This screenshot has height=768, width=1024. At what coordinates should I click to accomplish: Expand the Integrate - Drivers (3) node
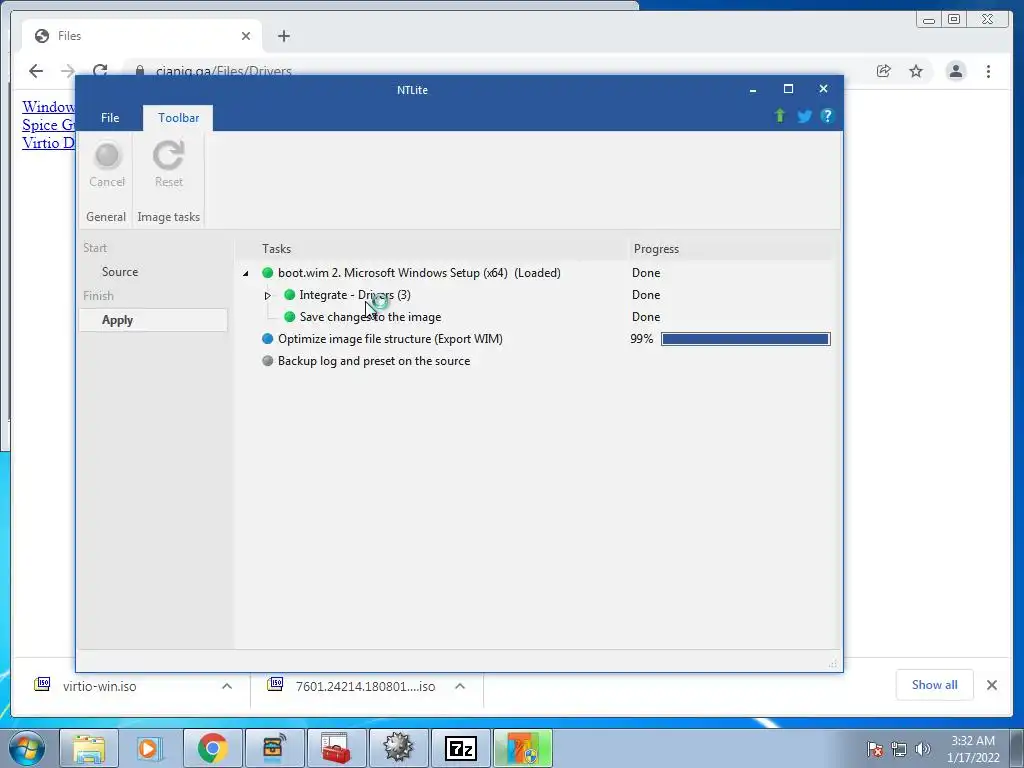pos(267,296)
